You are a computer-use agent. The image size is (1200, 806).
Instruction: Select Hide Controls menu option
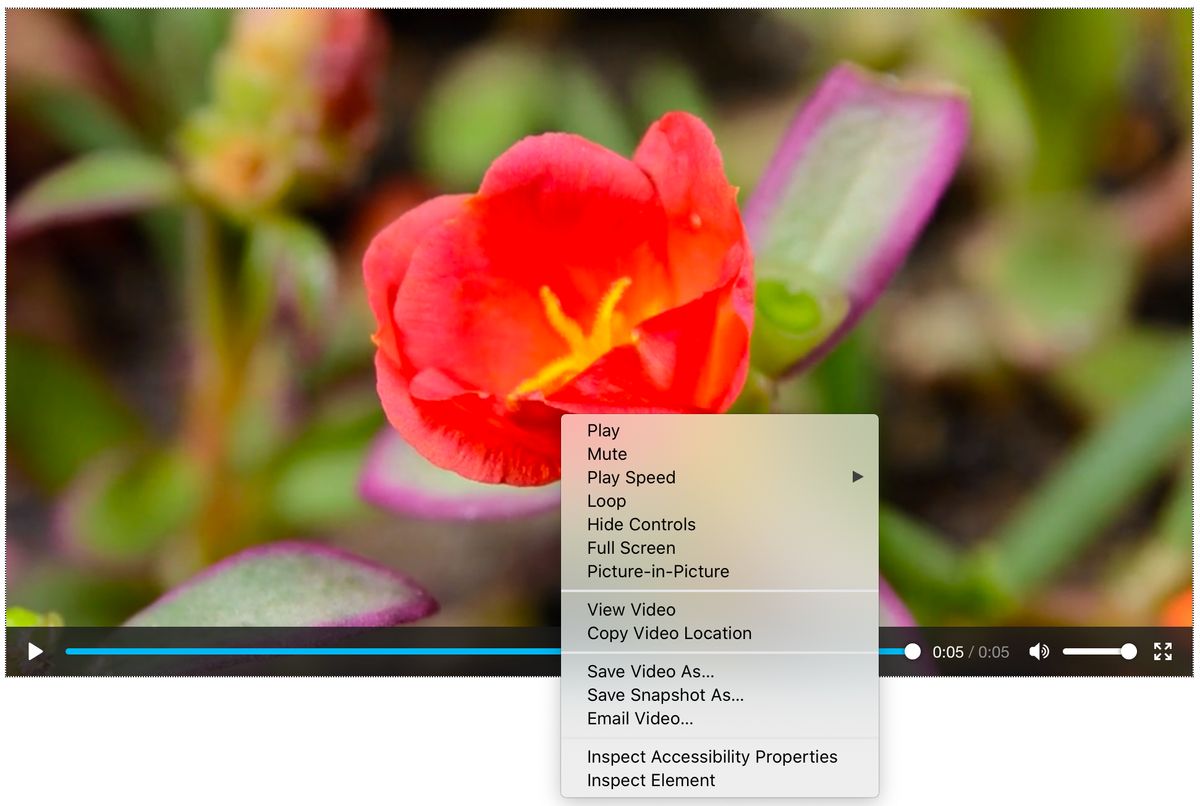coord(641,525)
